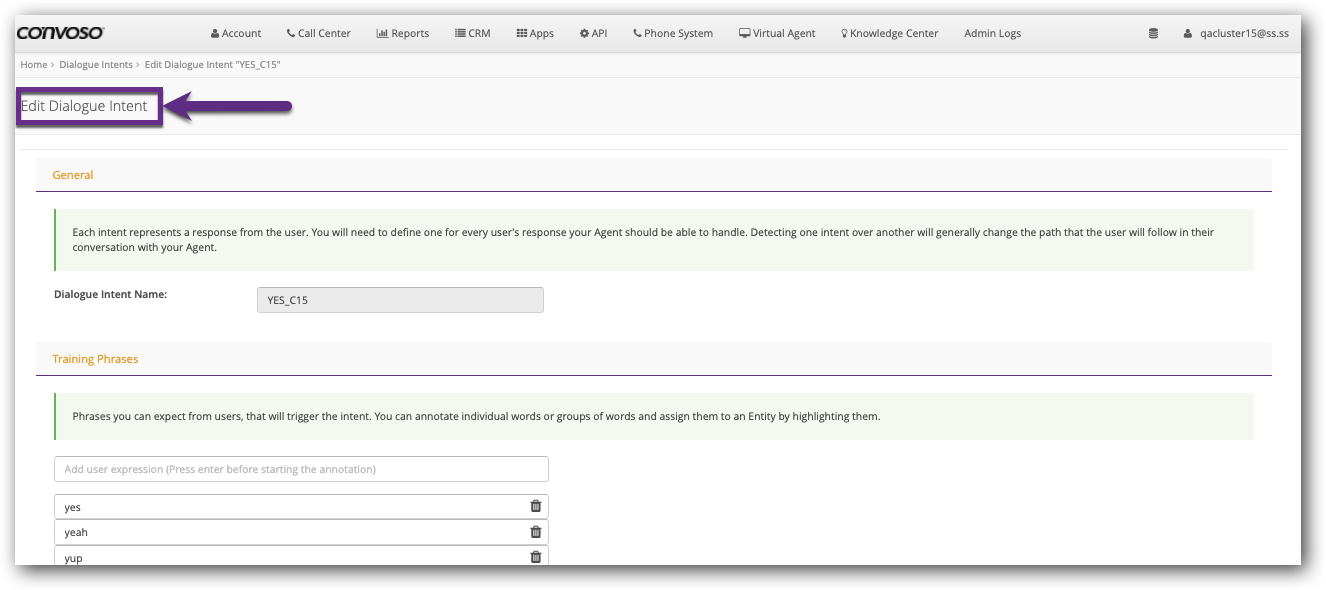1326x590 pixels.
Task: Open the Virtual Agent menu
Action: coord(777,33)
